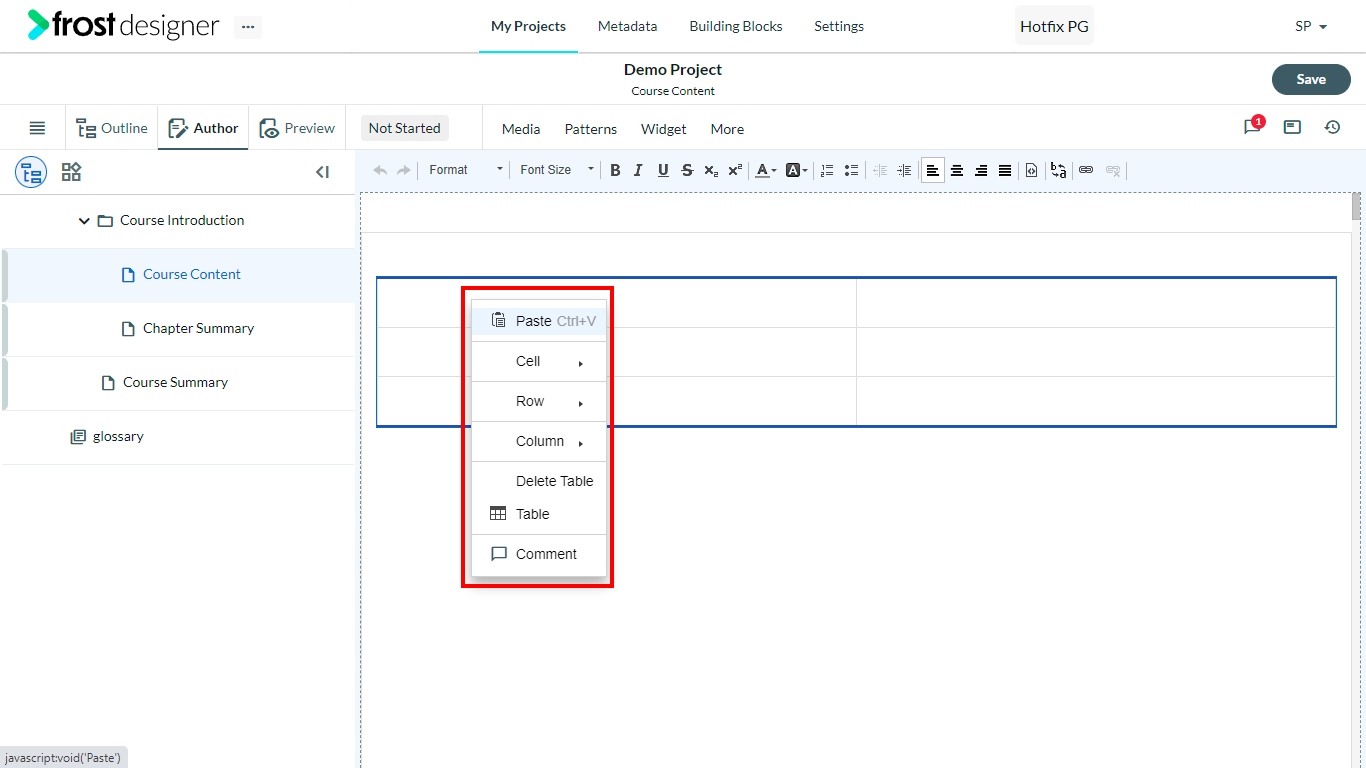Open the comments icon with red badge
Viewport: 1366px width, 768px height.
click(1253, 127)
